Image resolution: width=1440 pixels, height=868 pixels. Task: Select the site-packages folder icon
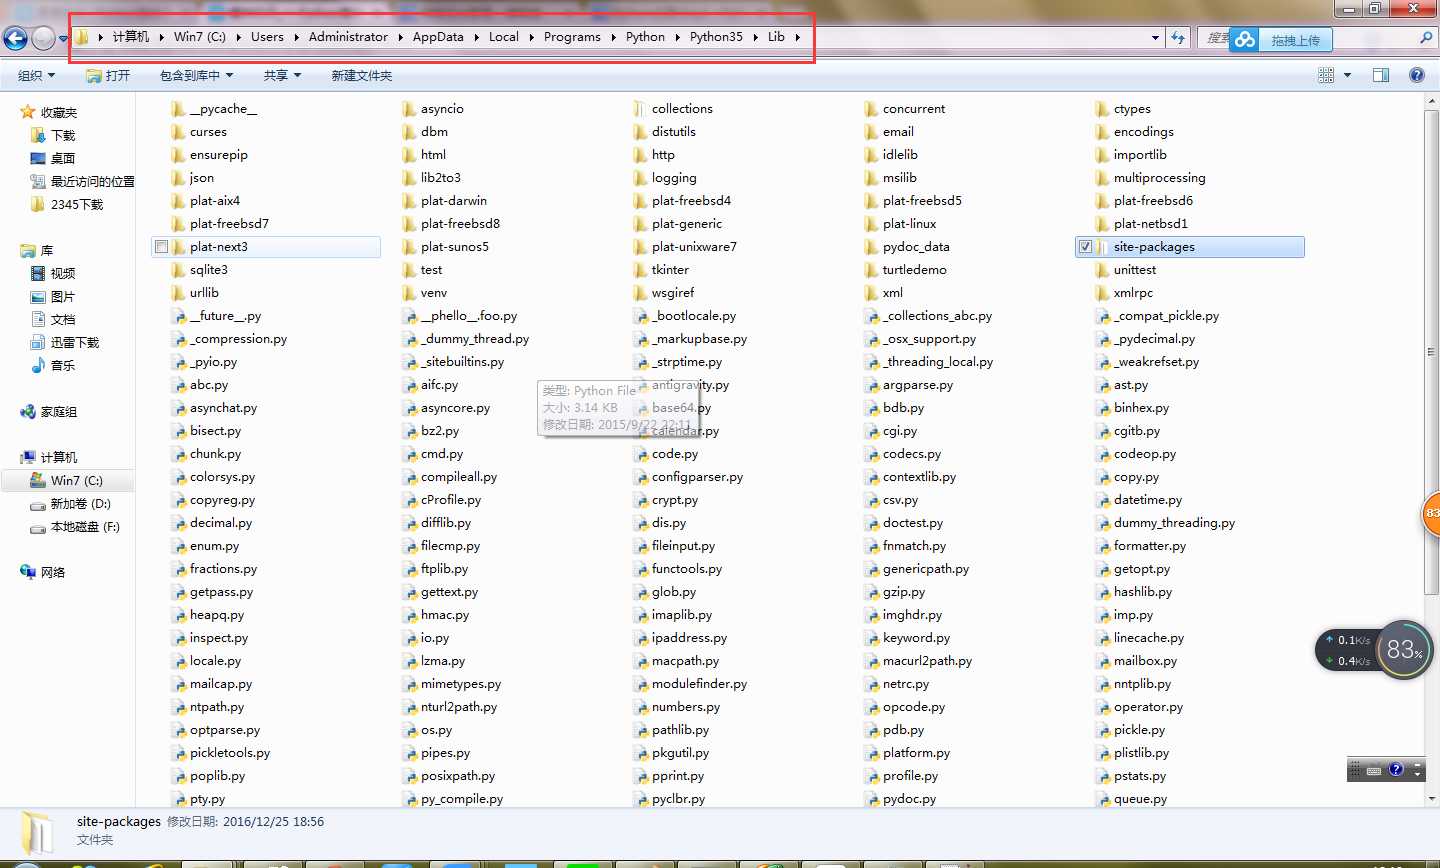tap(1103, 247)
